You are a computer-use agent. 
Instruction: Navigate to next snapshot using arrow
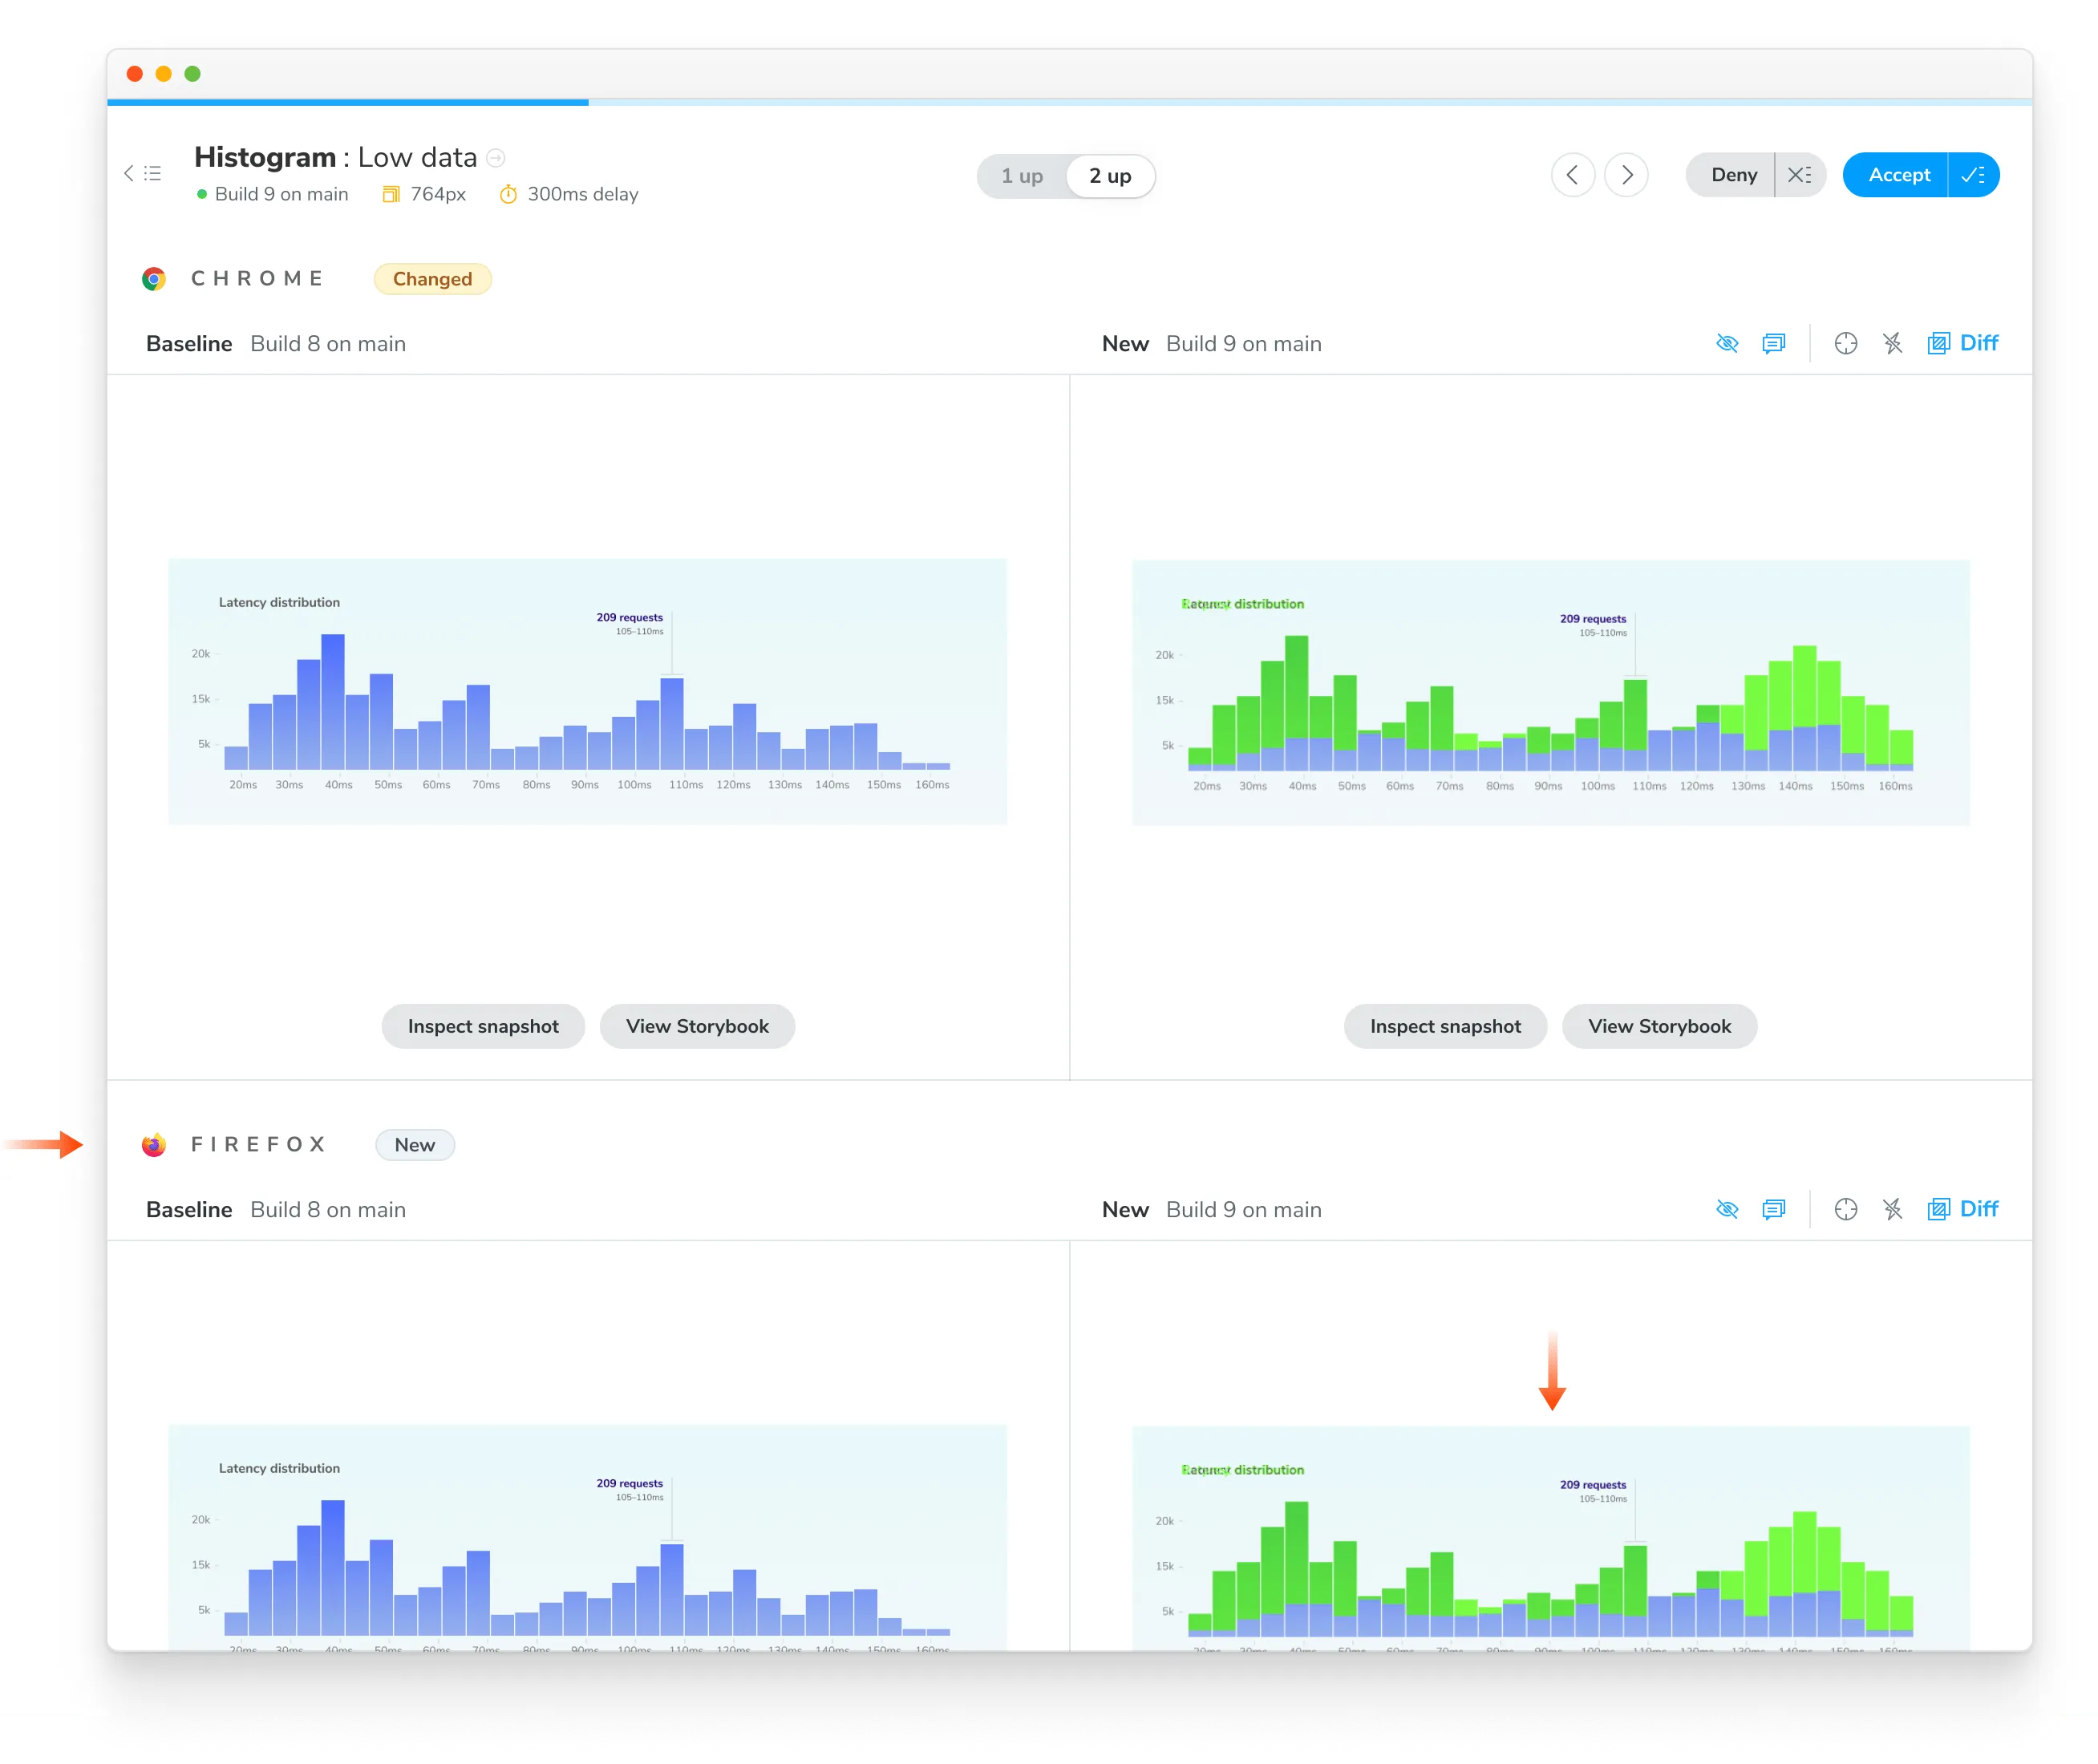pyautogui.click(x=1626, y=173)
